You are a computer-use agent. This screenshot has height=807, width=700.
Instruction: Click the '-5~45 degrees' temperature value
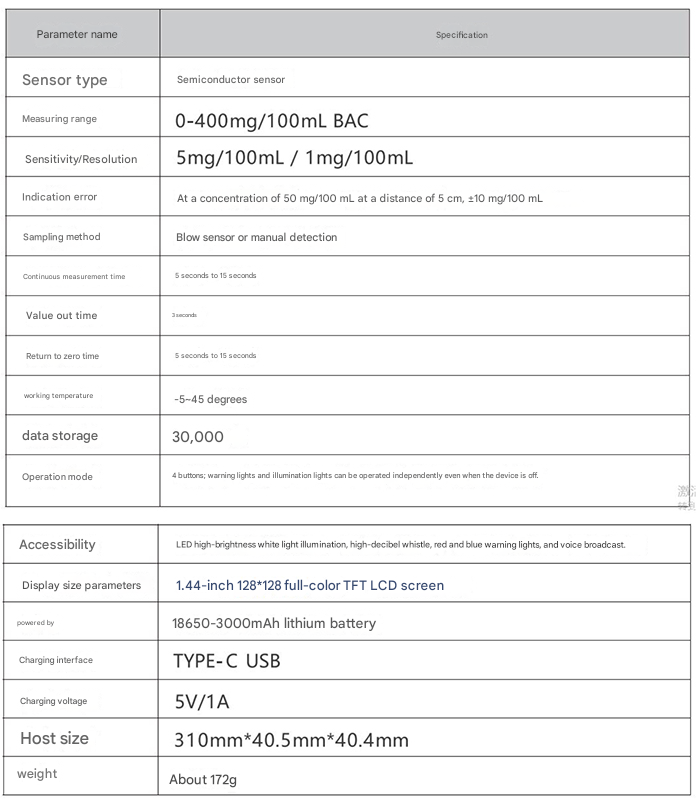(x=210, y=399)
